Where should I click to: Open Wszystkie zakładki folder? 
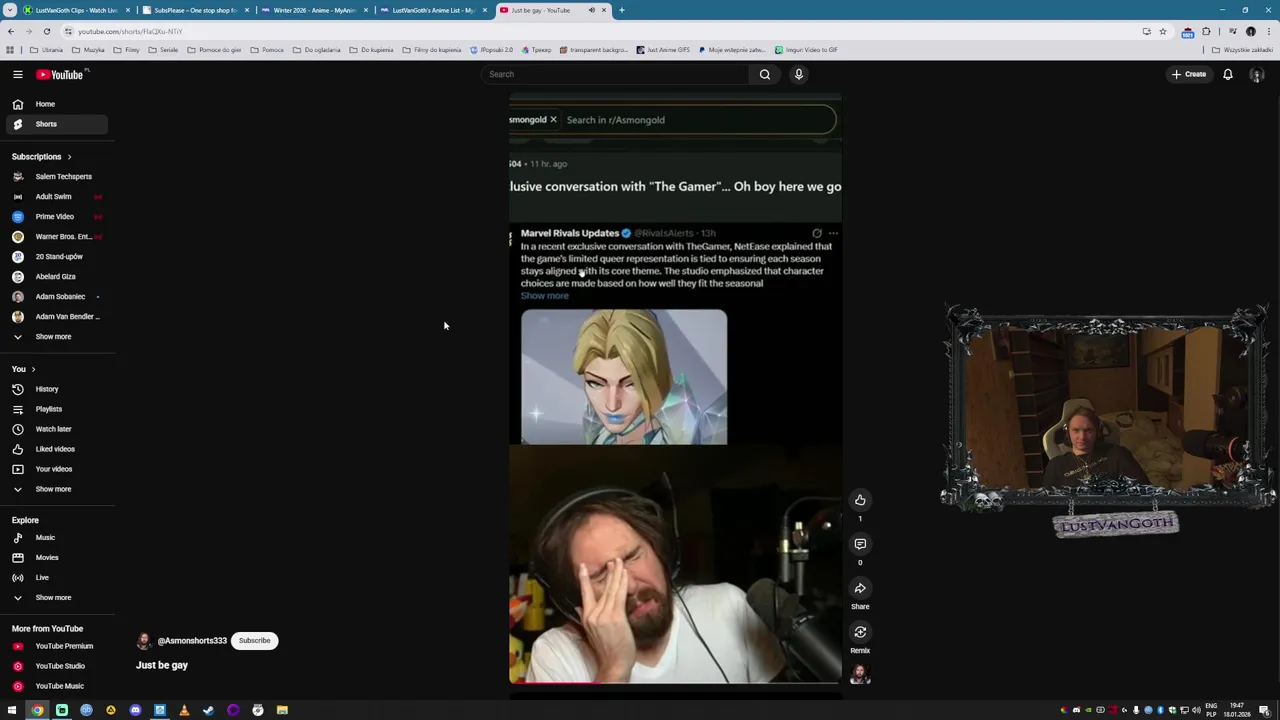point(1243,49)
